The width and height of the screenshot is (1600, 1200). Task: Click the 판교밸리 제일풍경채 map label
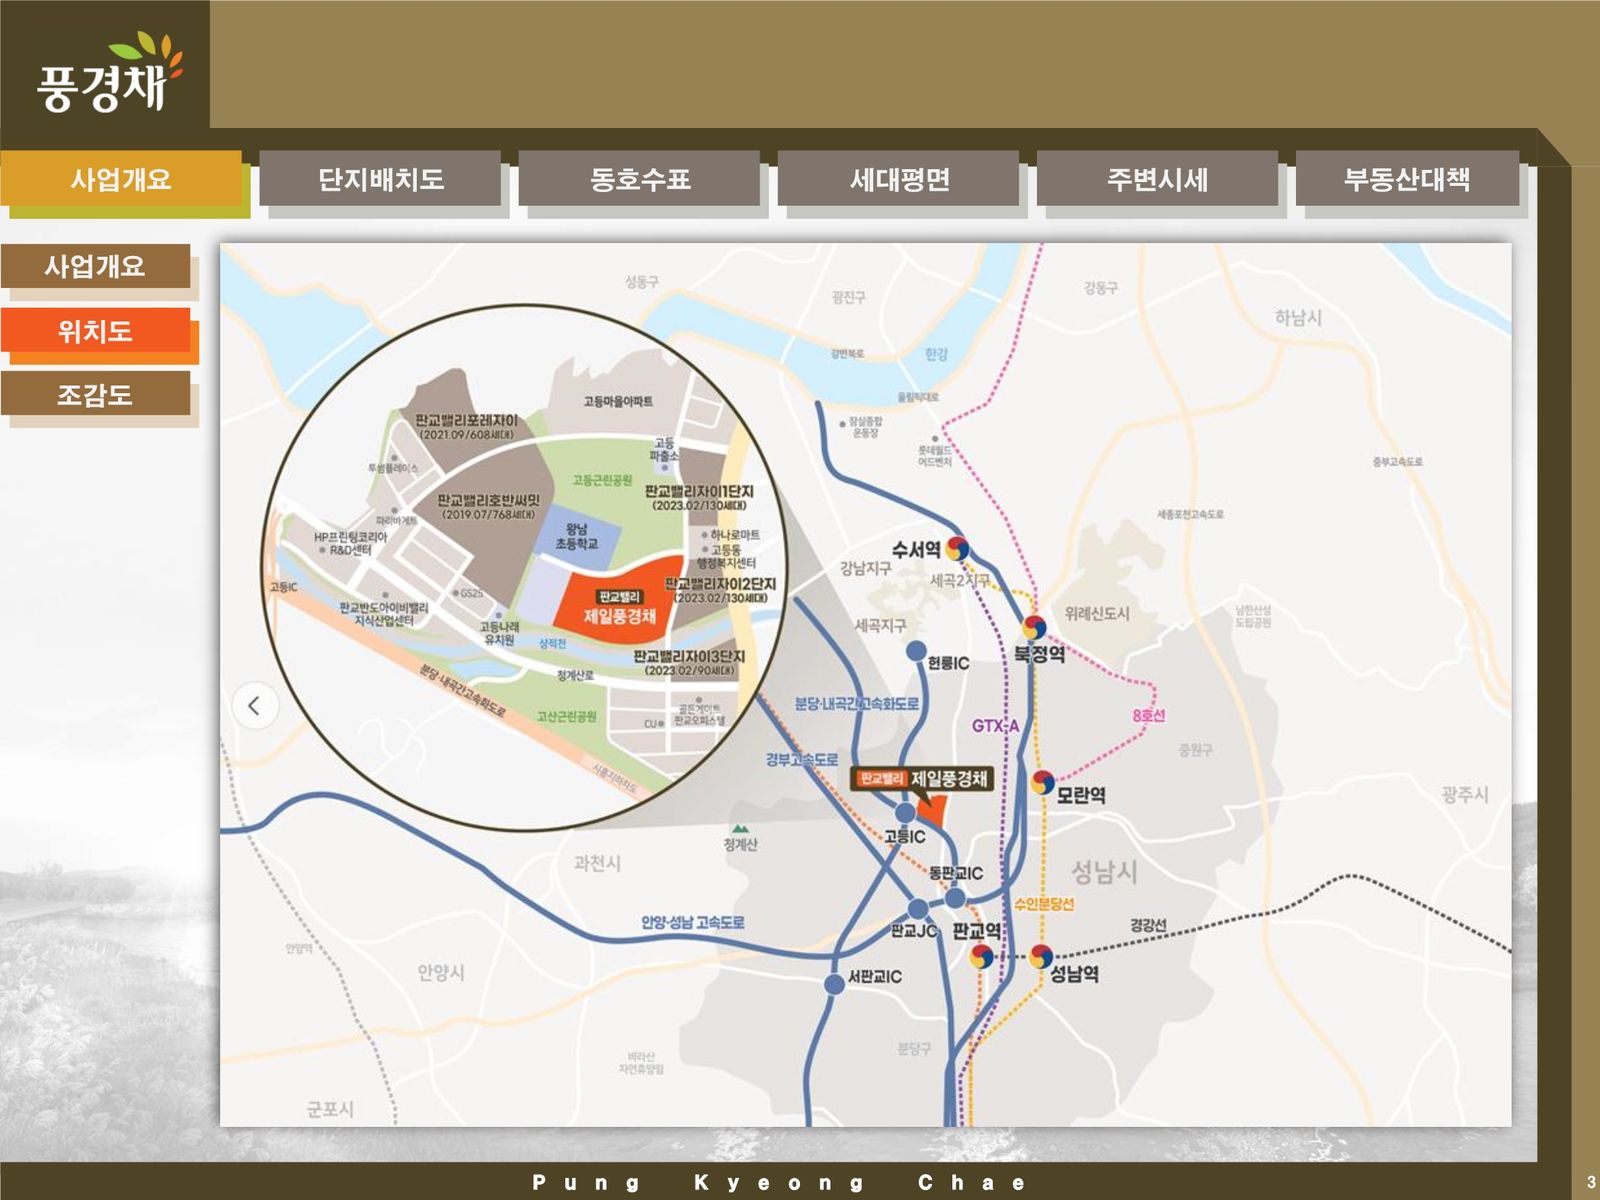pos(922,778)
